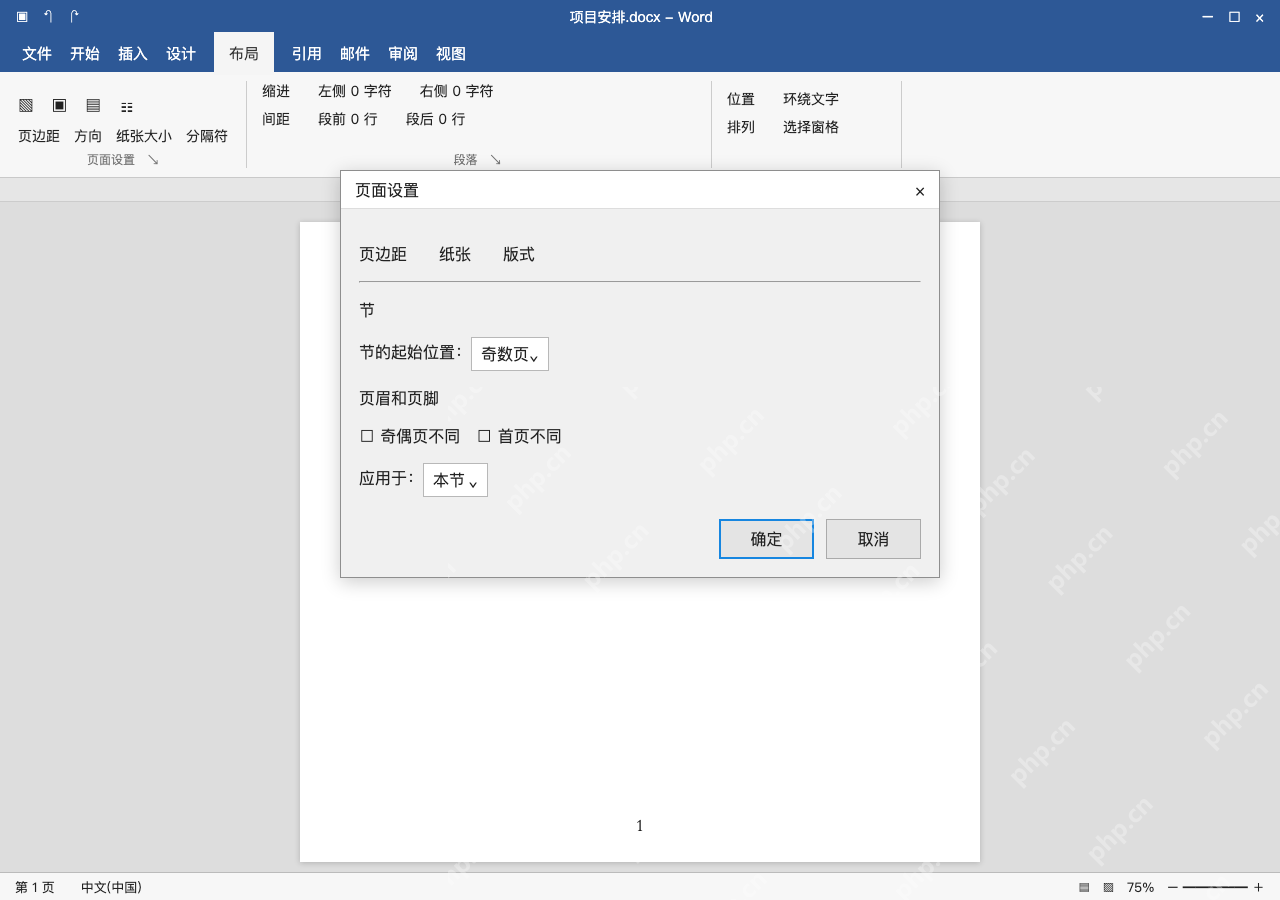
Task: Select the 布局 ribbon tab
Action: tap(244, 53)
